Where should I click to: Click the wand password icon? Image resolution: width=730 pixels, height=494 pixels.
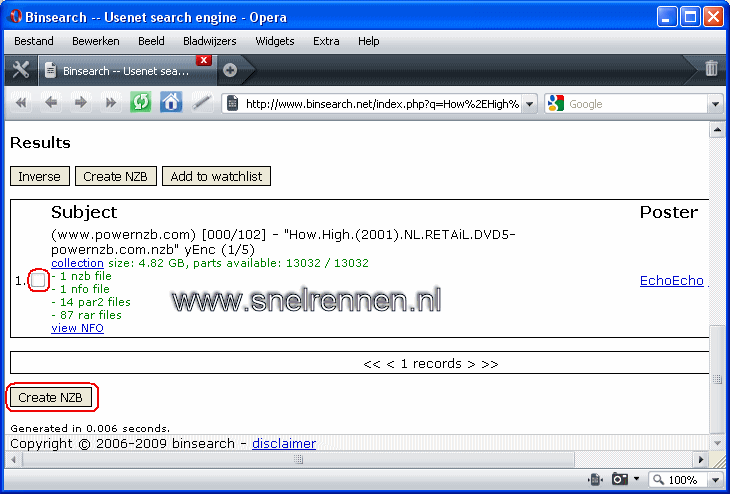point(202,103)
